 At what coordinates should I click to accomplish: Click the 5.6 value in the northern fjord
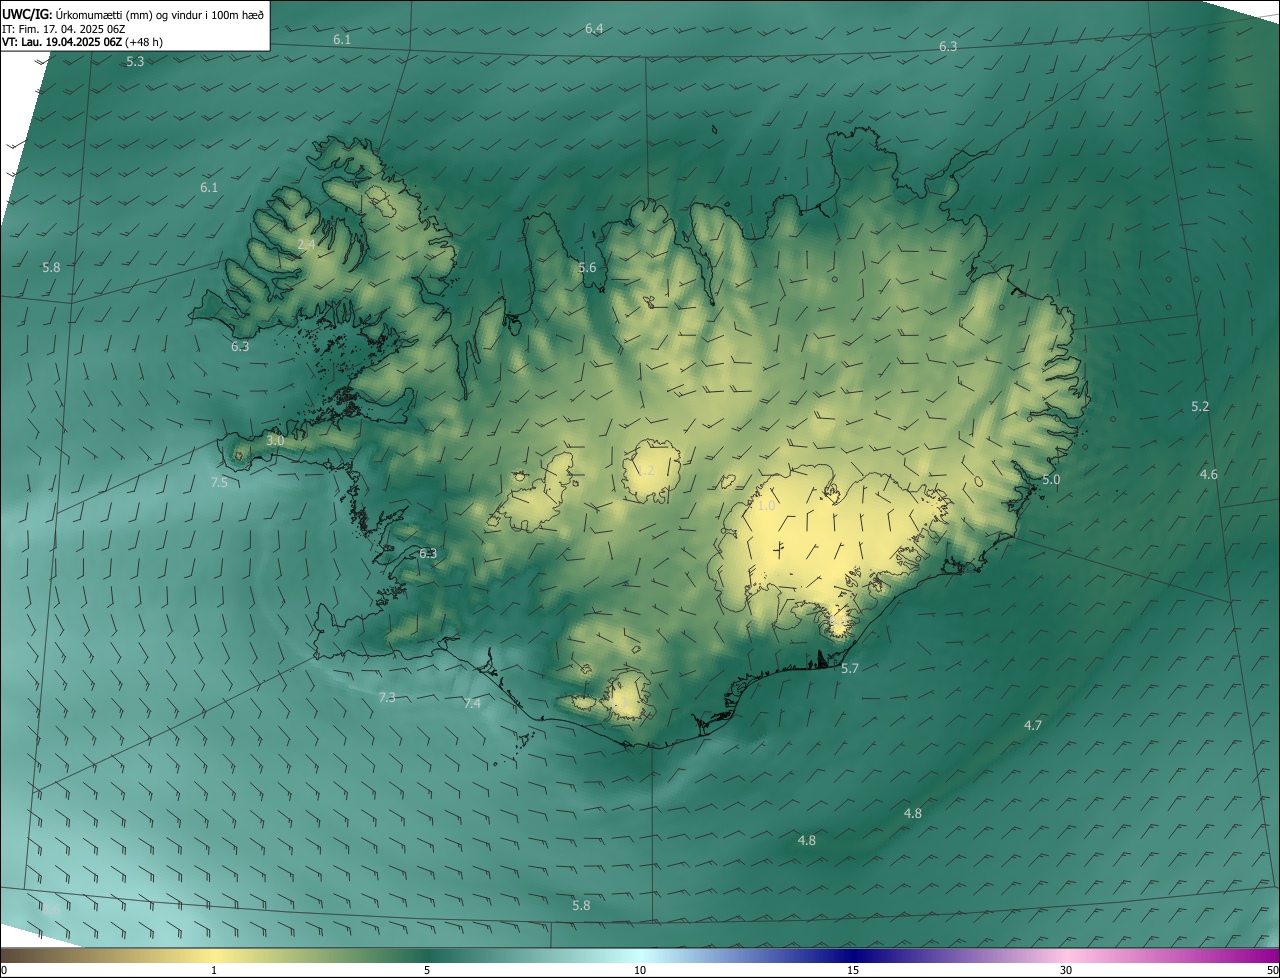(x=587, y=268)
